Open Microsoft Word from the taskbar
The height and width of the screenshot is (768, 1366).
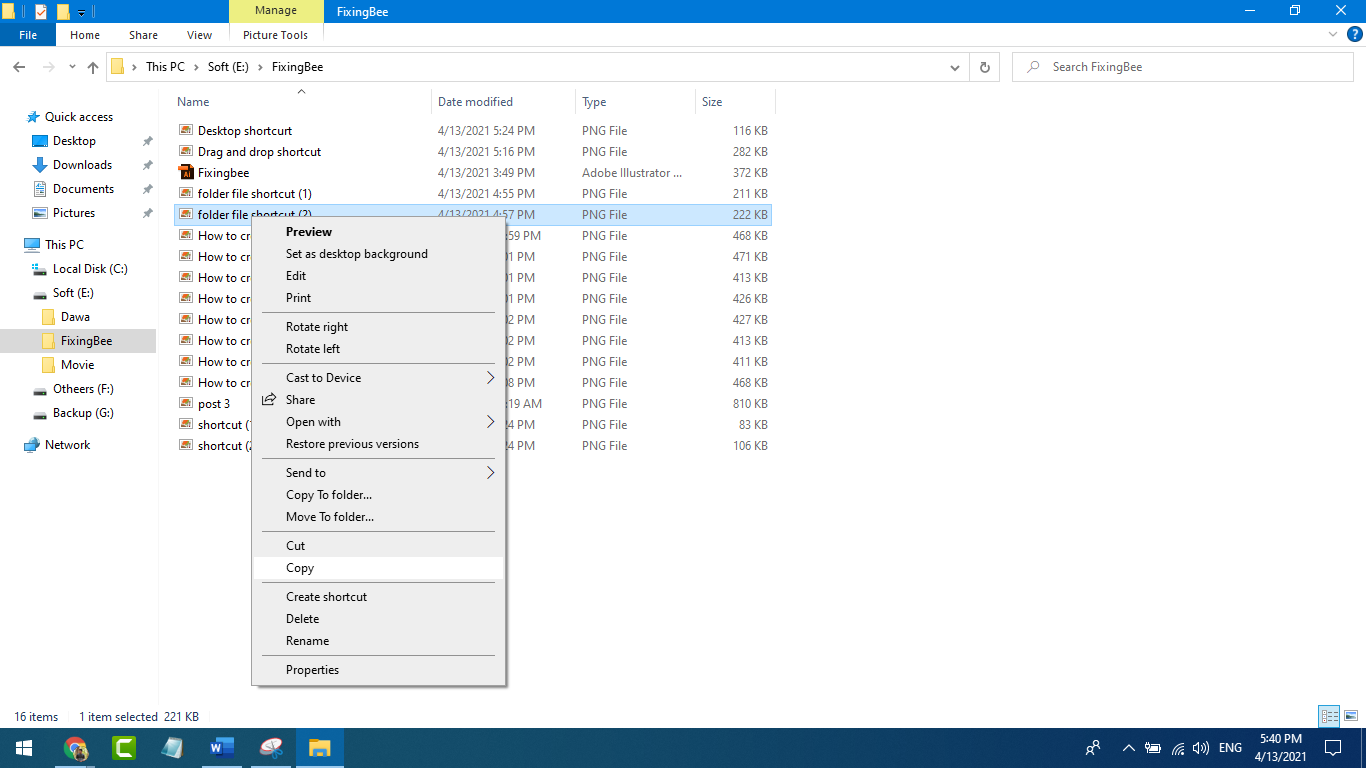(x=222, y=747)
